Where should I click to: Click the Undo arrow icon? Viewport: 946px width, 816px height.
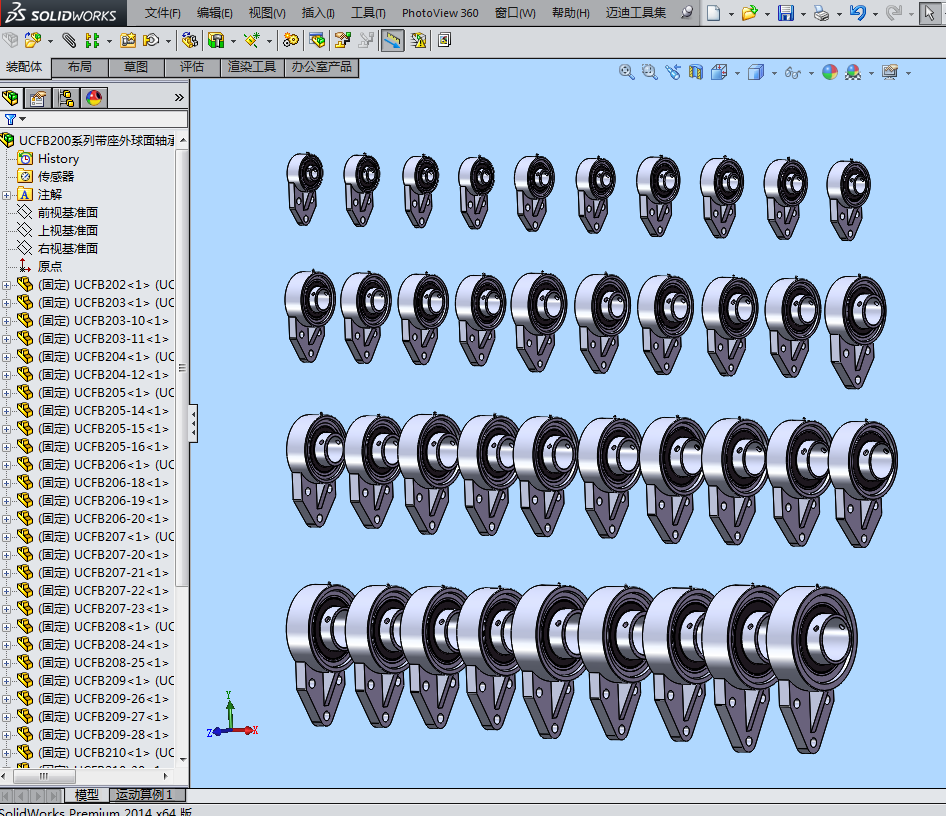(x=857, y=13)
